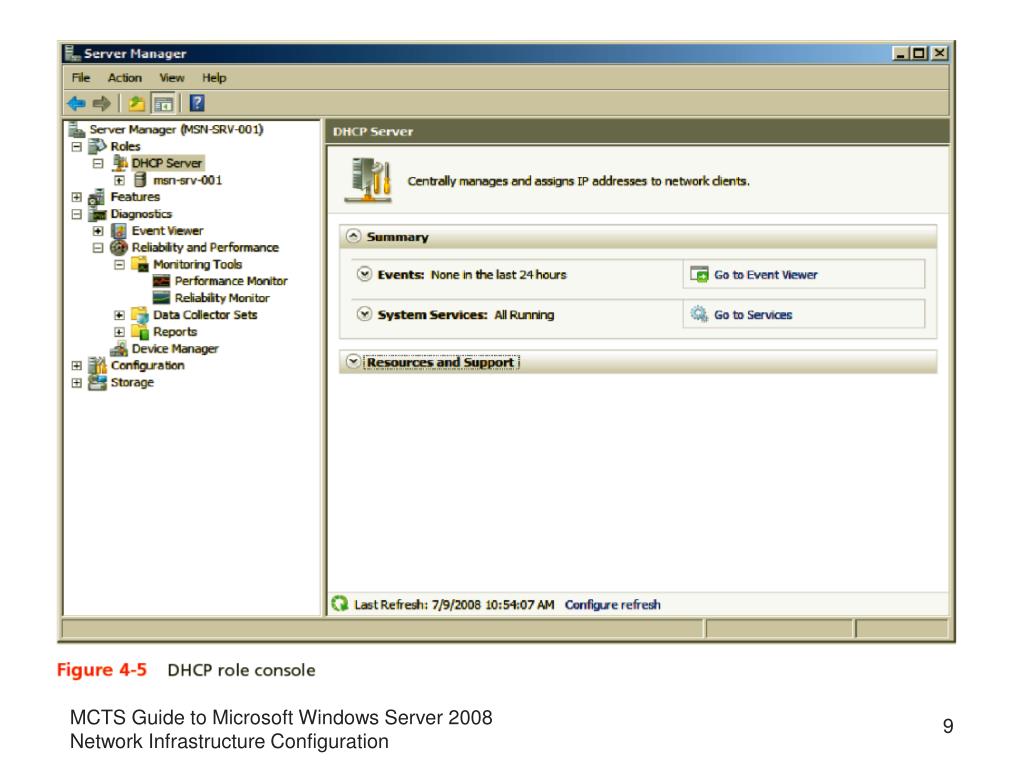Open the View menu
The image size is (1024, 768).
point(172,78)
